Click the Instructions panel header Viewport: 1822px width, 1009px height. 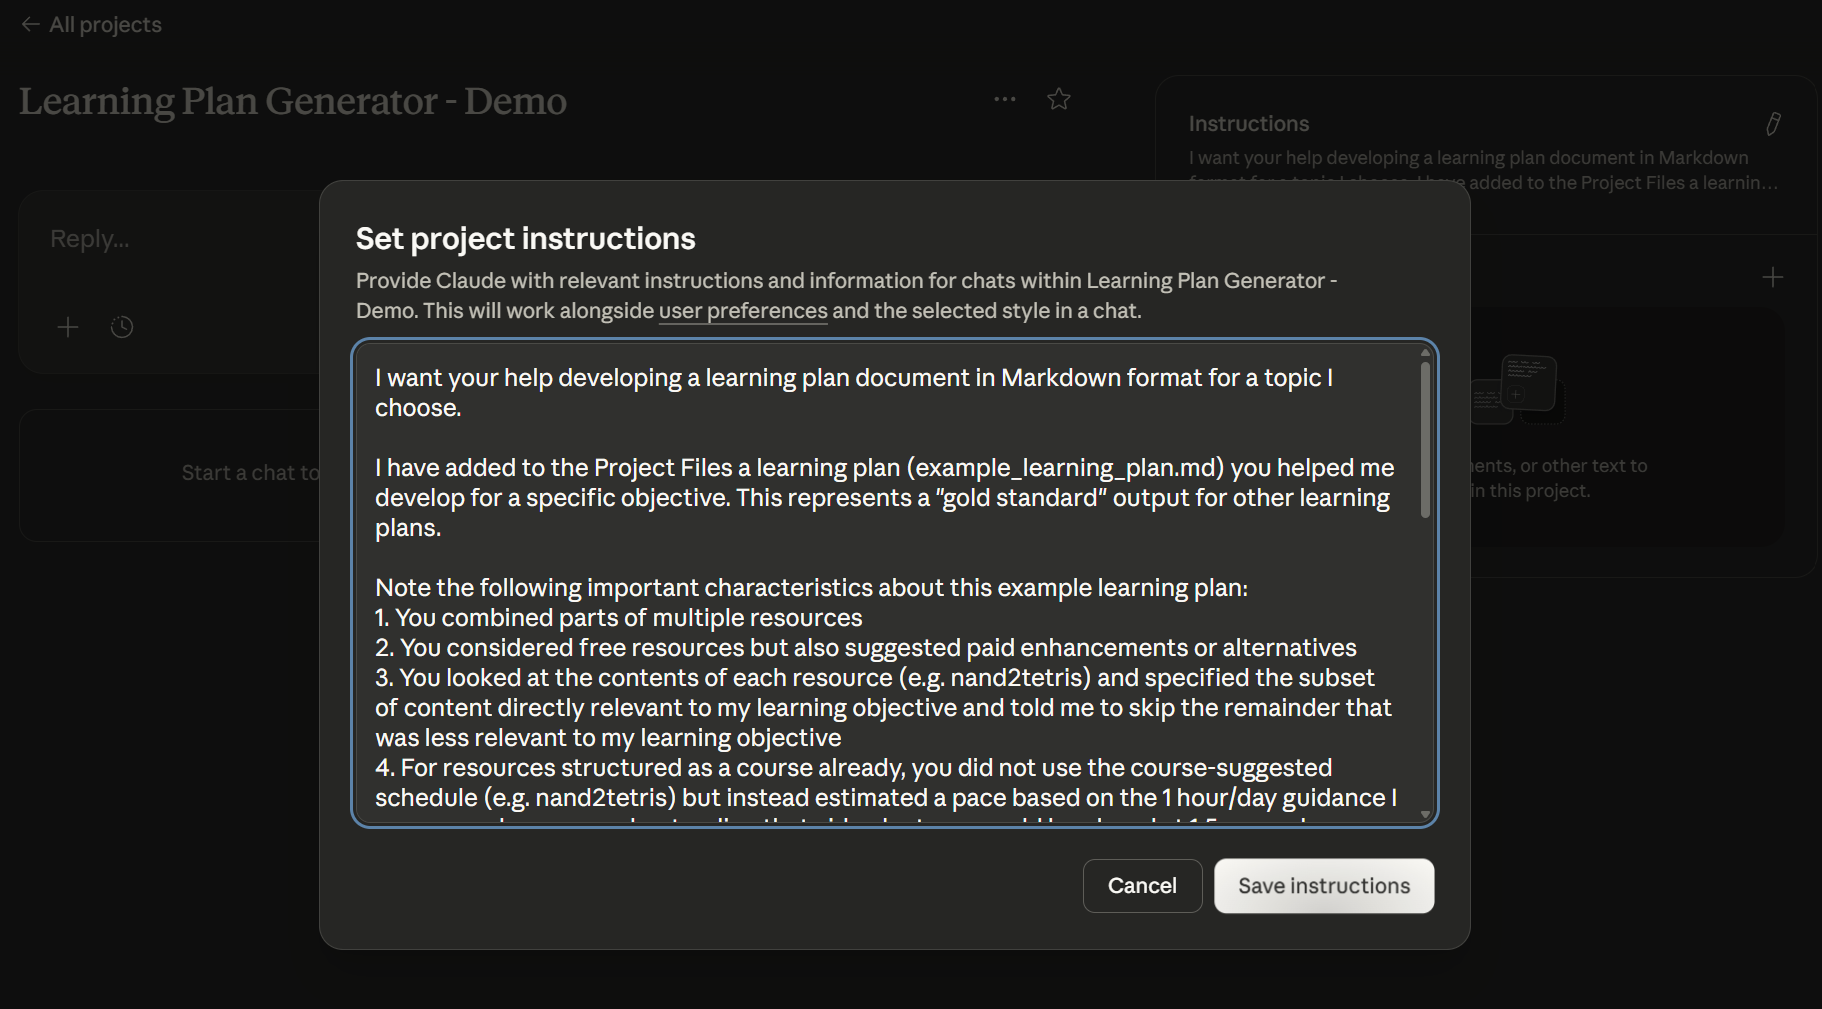coord(1248,123)
